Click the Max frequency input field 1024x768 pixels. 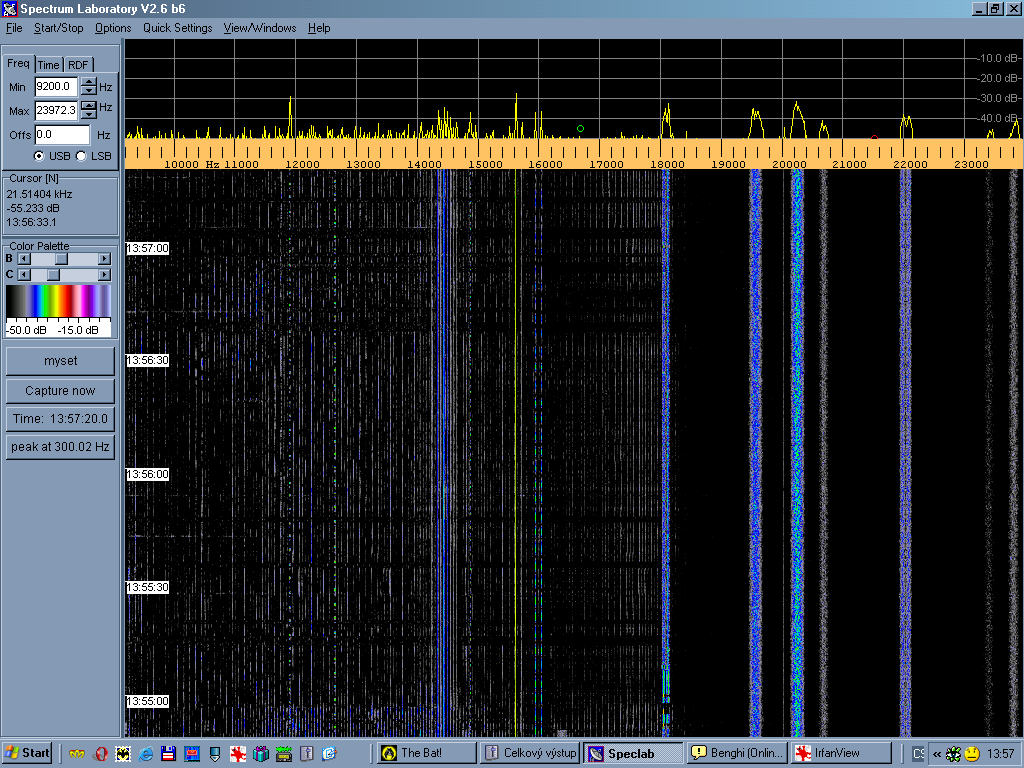pos(56,110)
